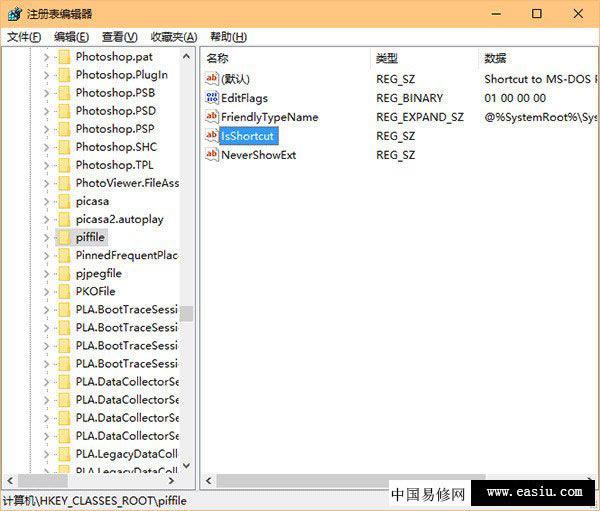
Task: Open the 收藏夹(A) favorites menu
Action: tap(173, 37)
